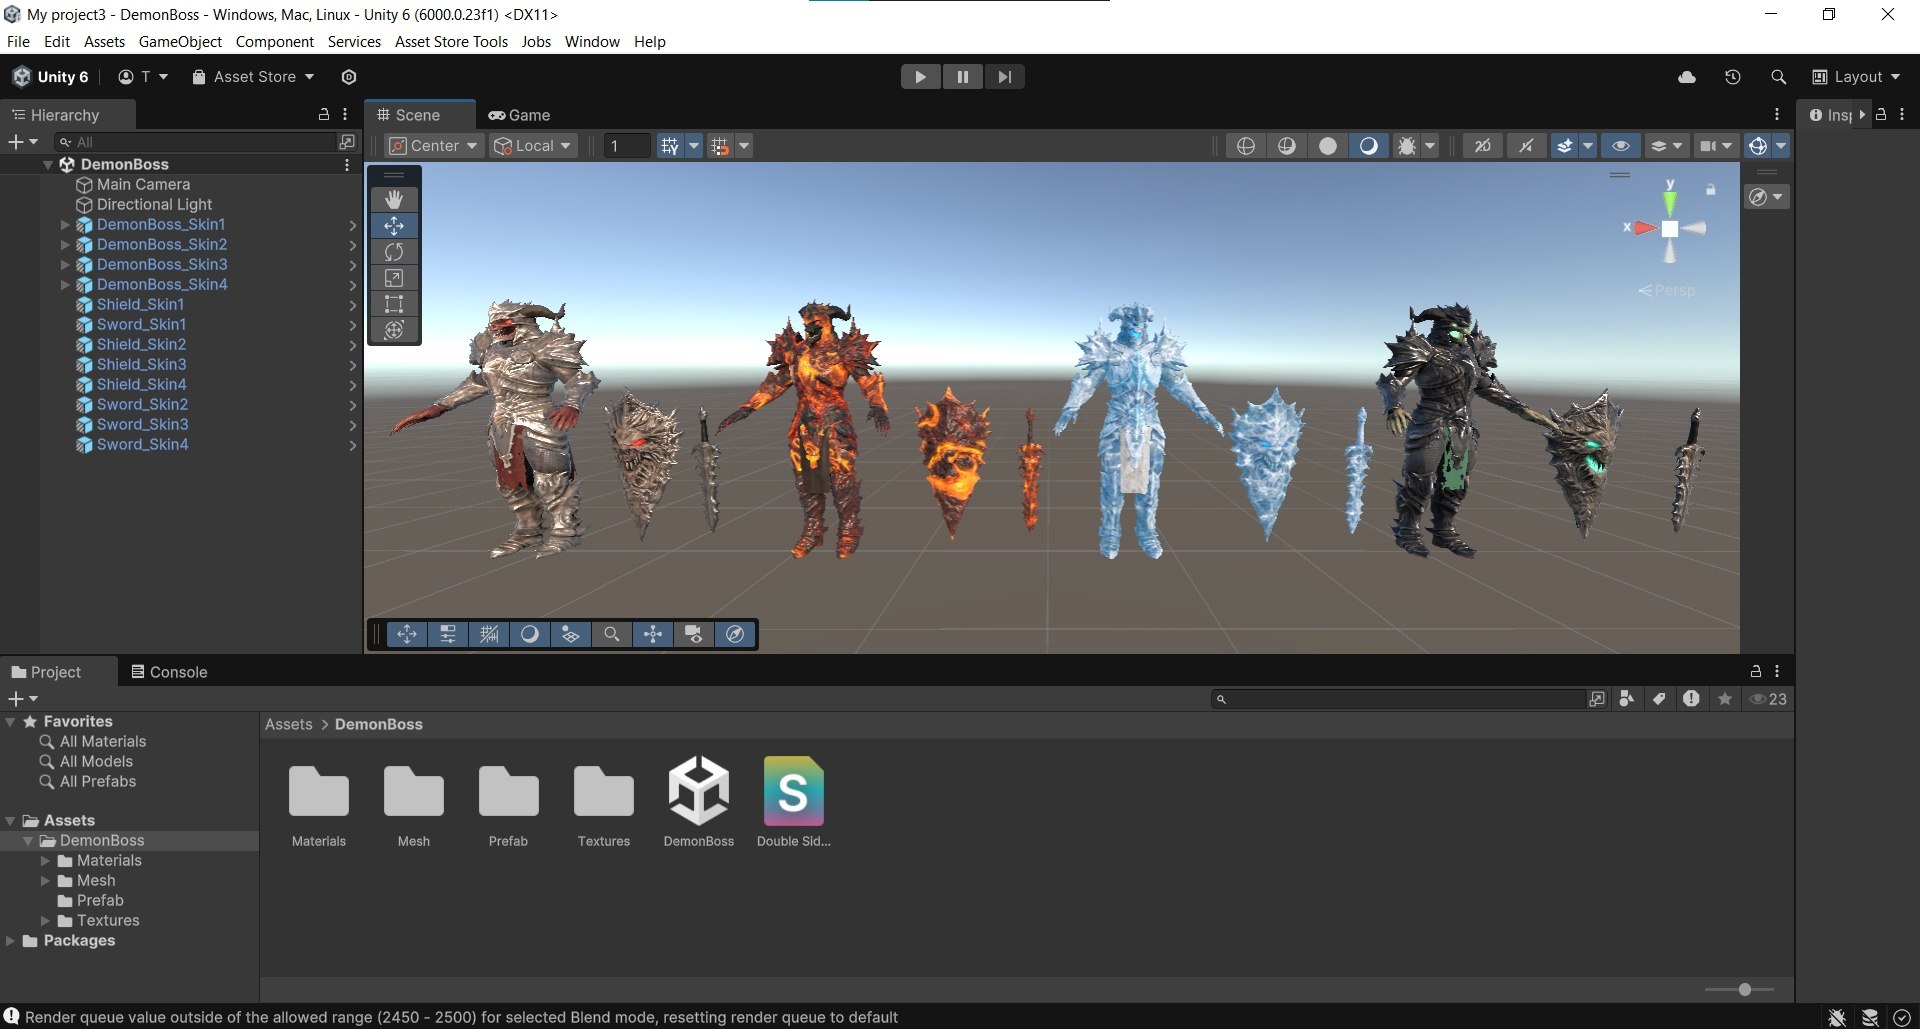Select the Move tool in Scene toolbar
Image resolution: width=1920 pixels, height=1029 pixels.
pos(394,226)
